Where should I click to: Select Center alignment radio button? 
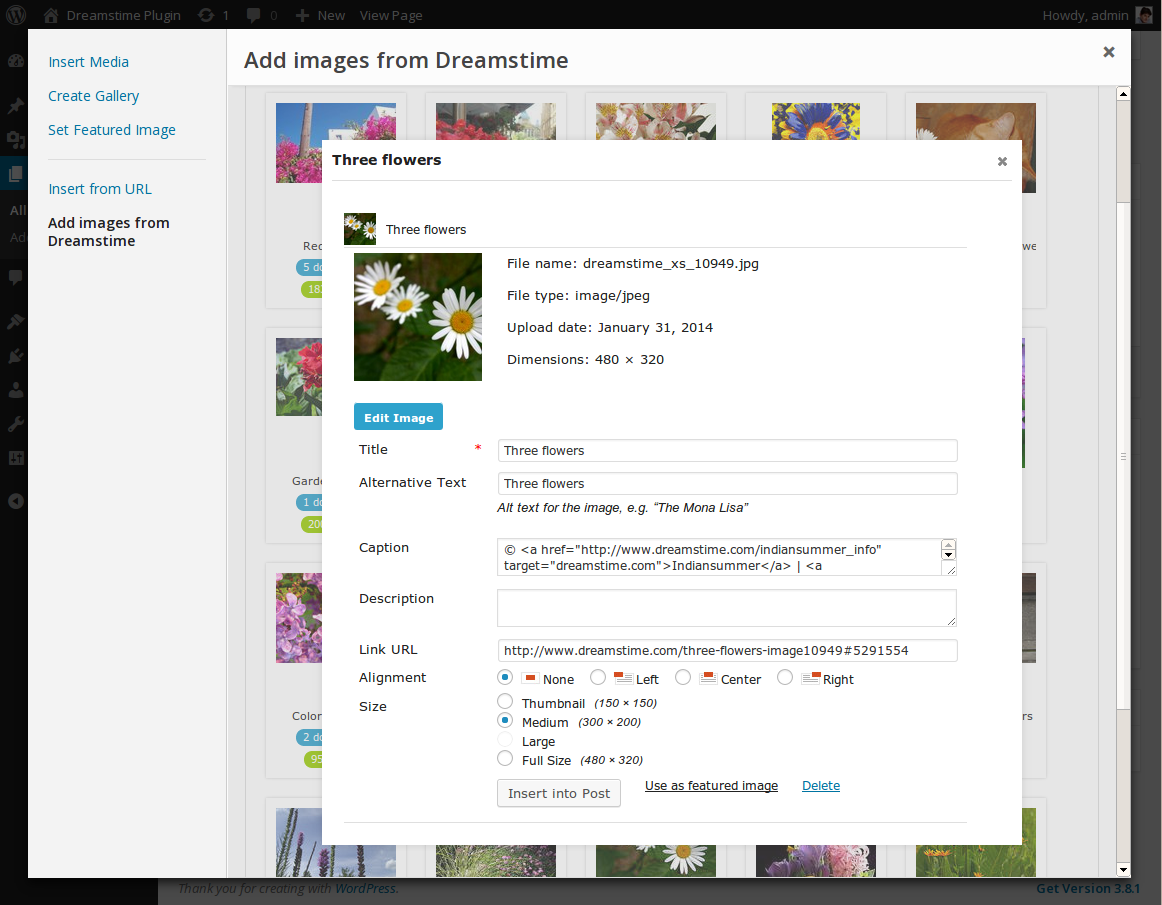[683, 678]
